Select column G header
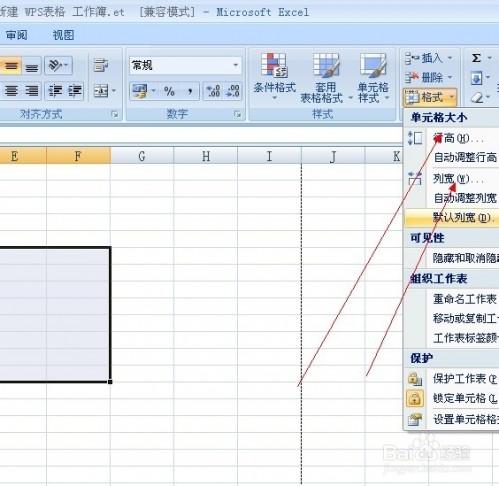 [142, 156]
